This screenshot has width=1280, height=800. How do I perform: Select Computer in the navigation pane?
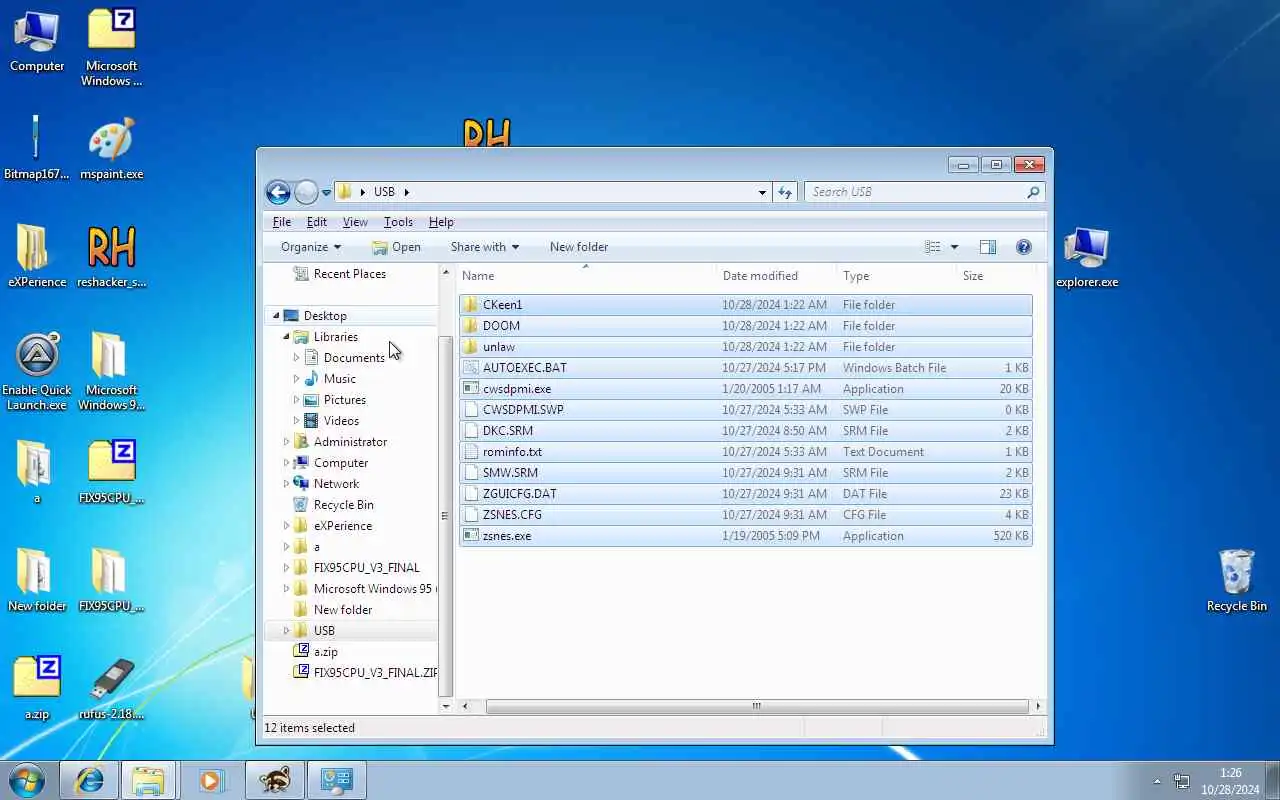pyautogui.click(x=341, y=463)
